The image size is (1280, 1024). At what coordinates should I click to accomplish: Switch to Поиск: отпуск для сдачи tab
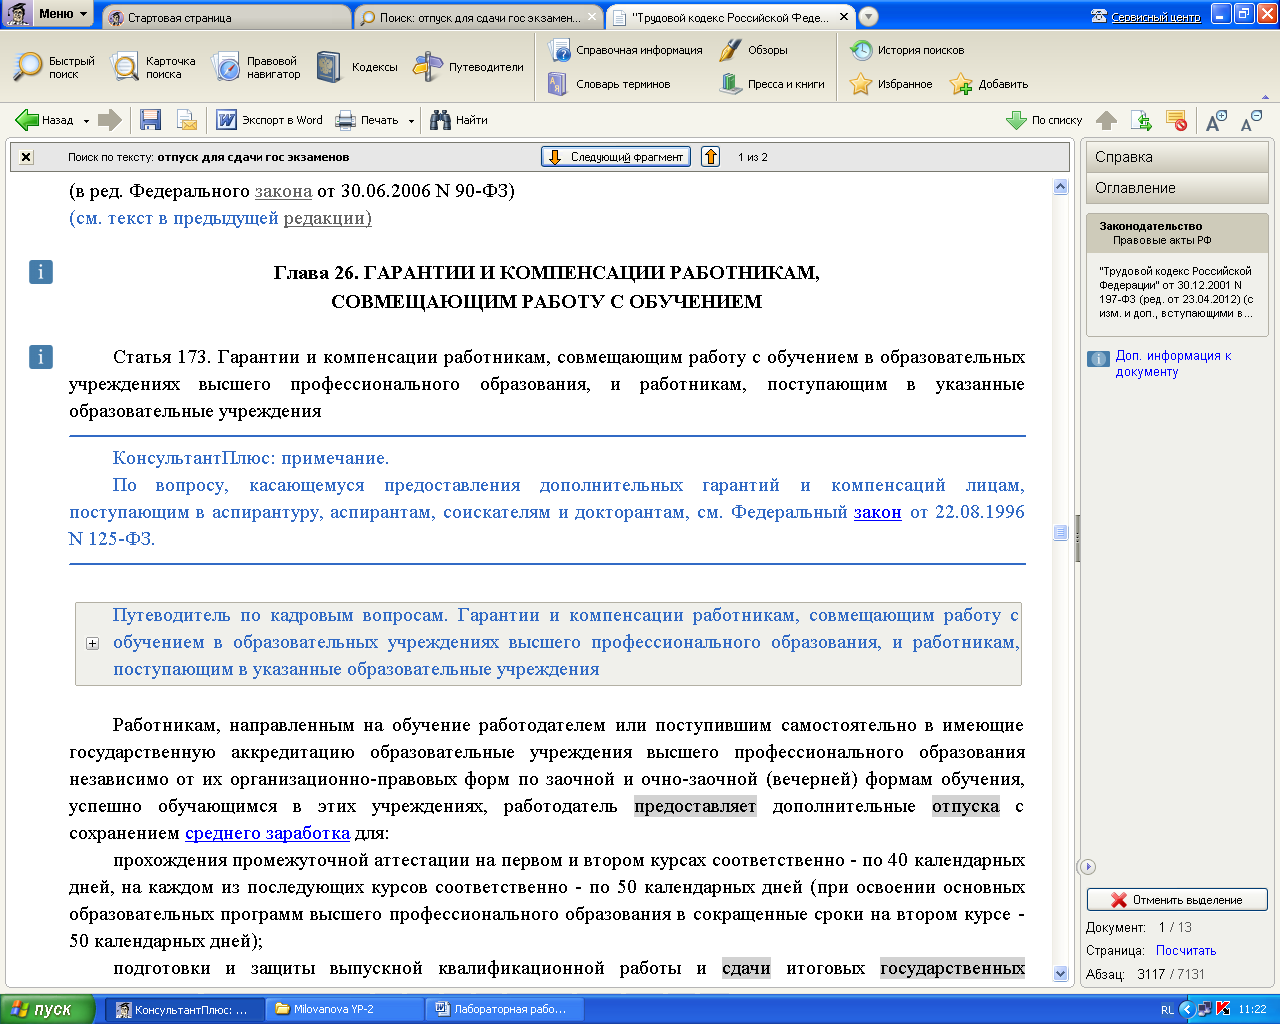pyautogui.click(x=479, y=17)
